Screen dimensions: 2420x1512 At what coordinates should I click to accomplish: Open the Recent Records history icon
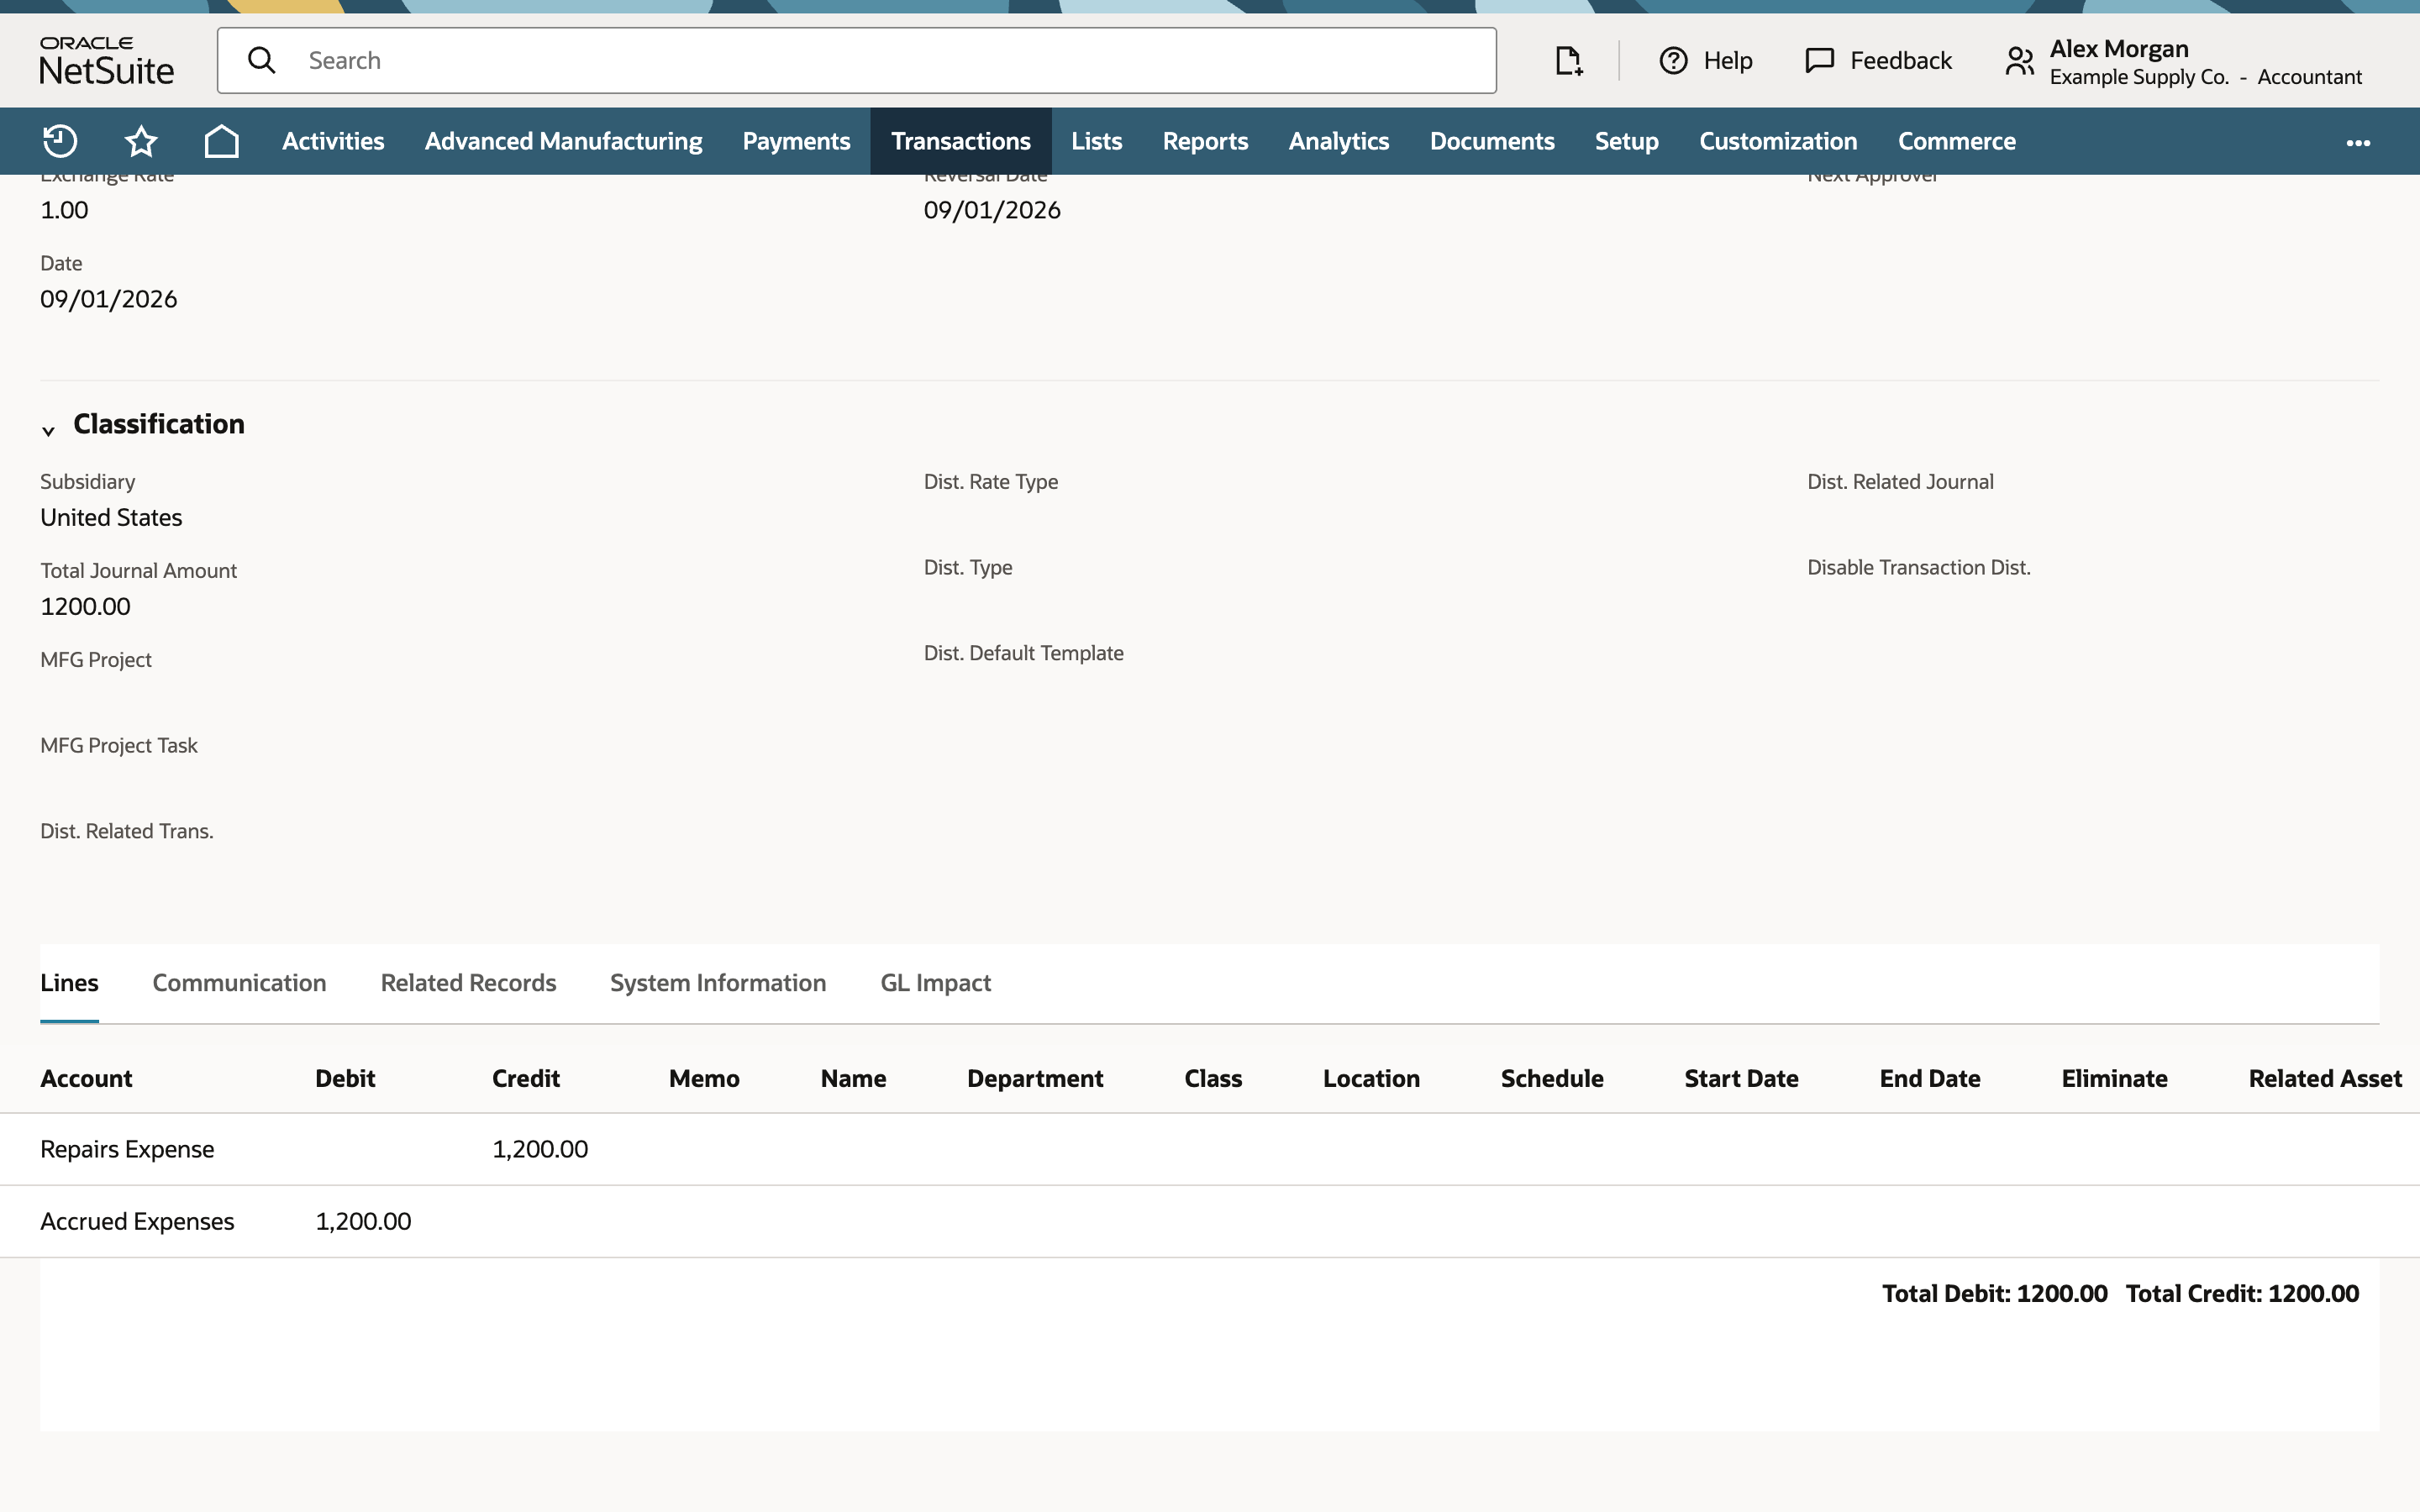60,141
